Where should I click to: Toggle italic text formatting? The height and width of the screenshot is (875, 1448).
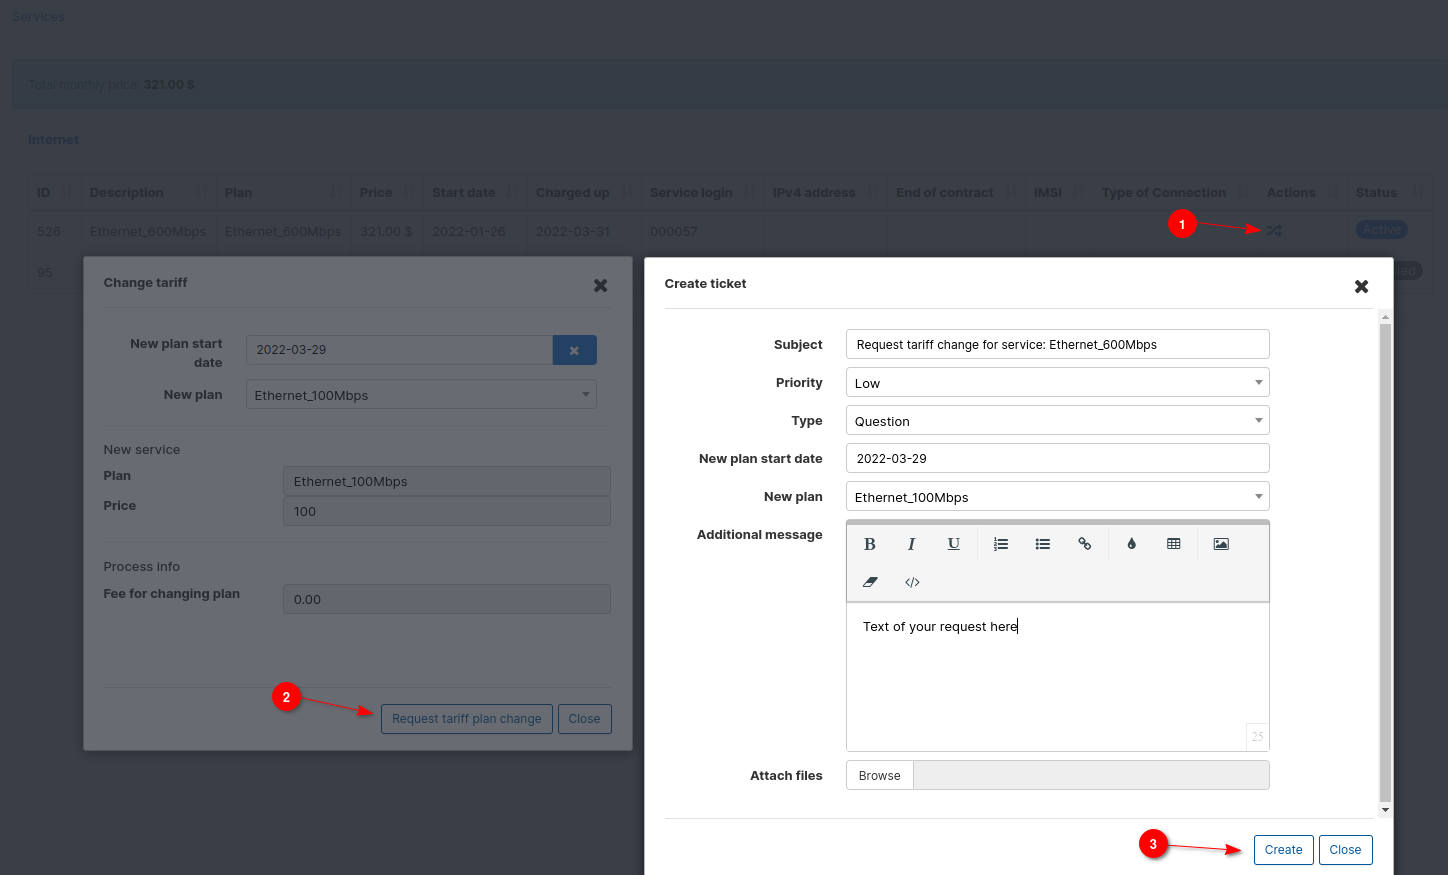[911, 544]
